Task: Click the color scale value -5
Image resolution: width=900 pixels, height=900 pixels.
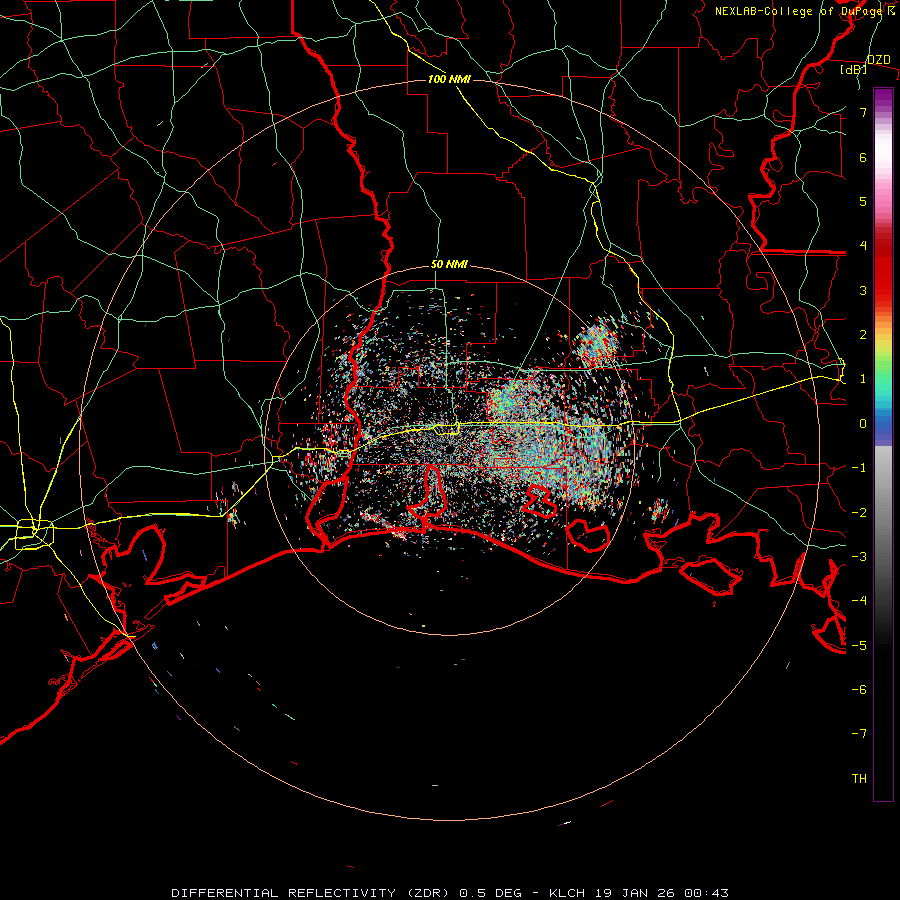Action: point(859,646)
